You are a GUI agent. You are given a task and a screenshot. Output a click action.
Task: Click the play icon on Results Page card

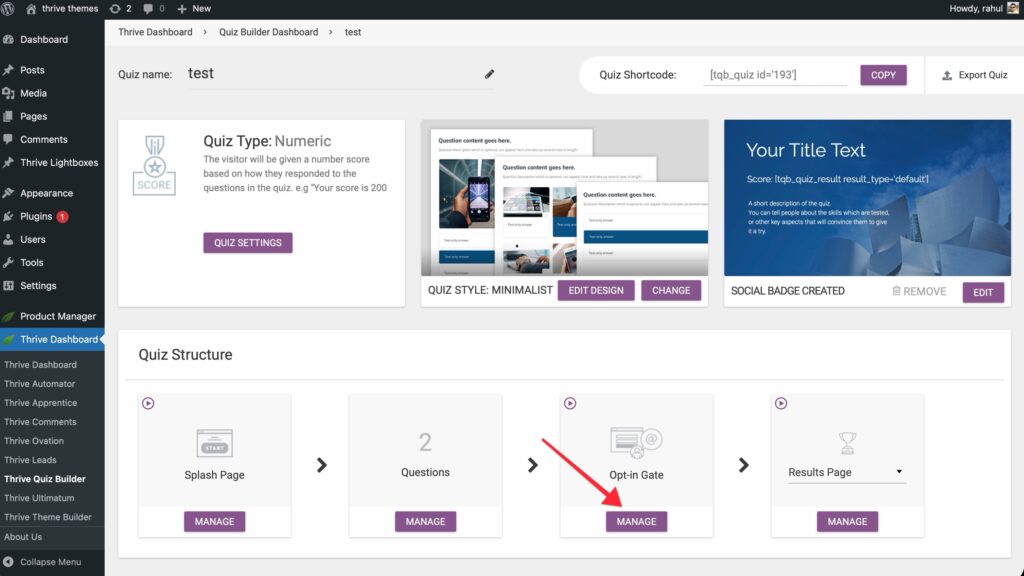point(781,404)
